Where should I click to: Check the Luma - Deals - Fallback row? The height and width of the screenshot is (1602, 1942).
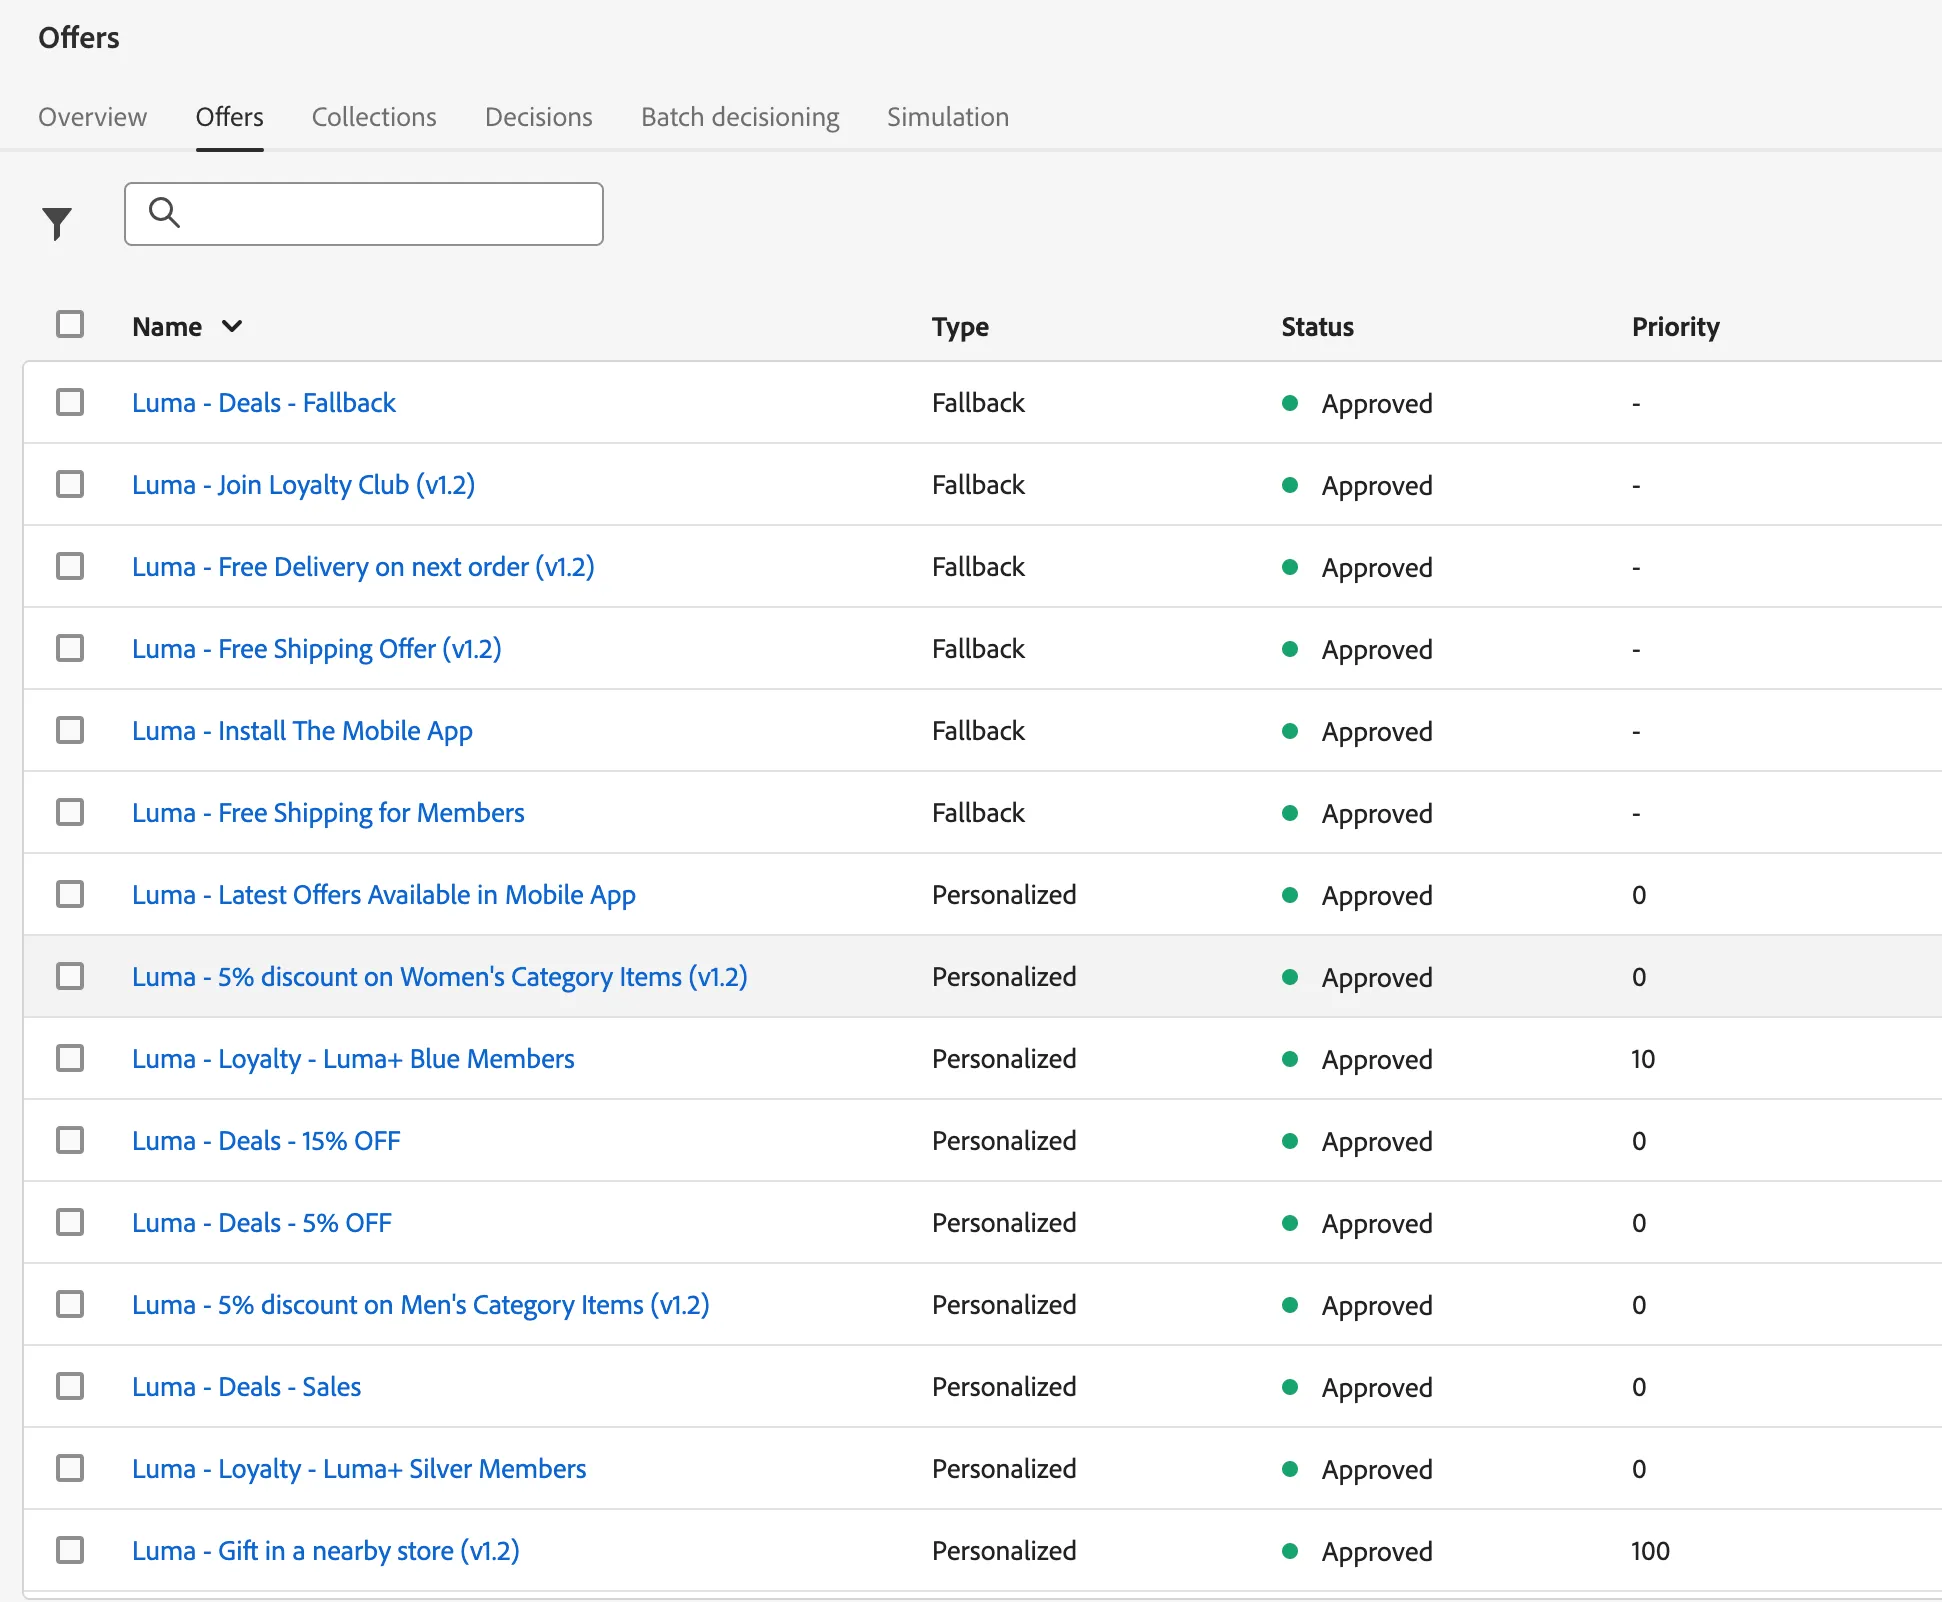(x=70, y=402)
